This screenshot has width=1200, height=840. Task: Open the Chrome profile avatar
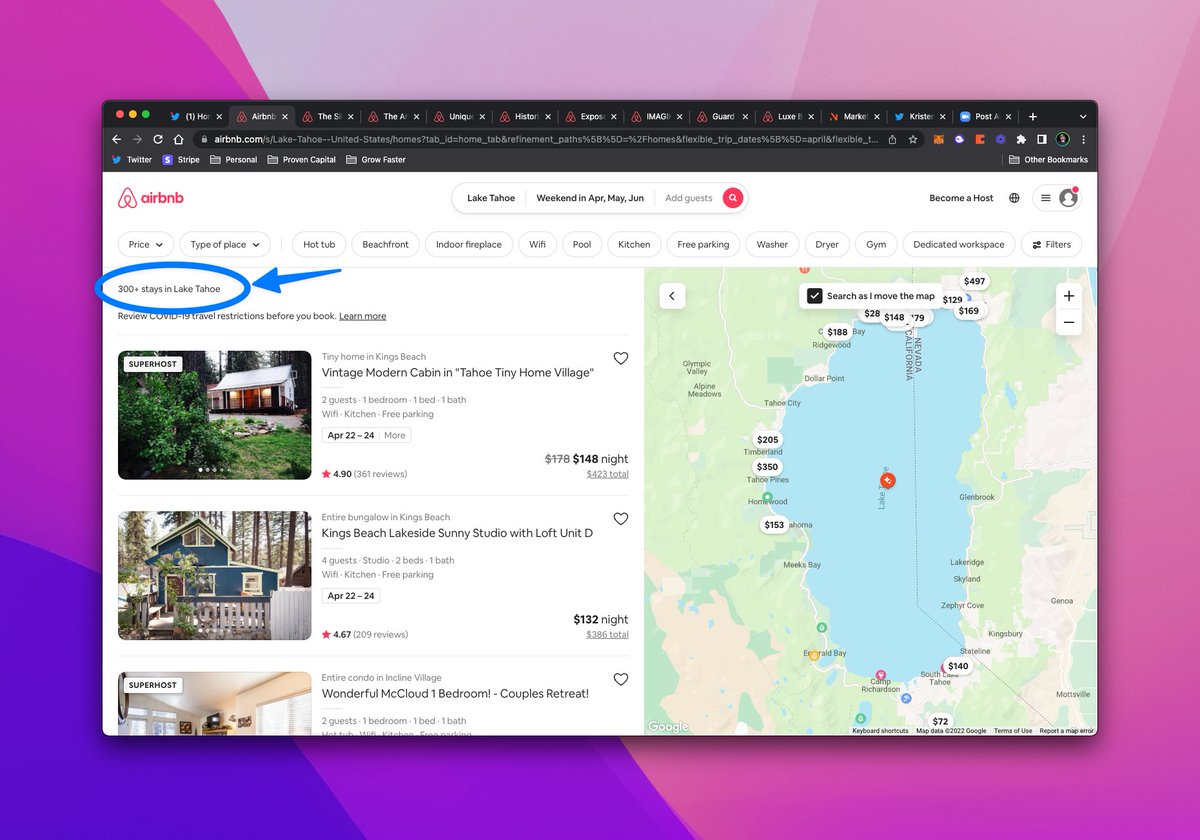[1063, 140]
